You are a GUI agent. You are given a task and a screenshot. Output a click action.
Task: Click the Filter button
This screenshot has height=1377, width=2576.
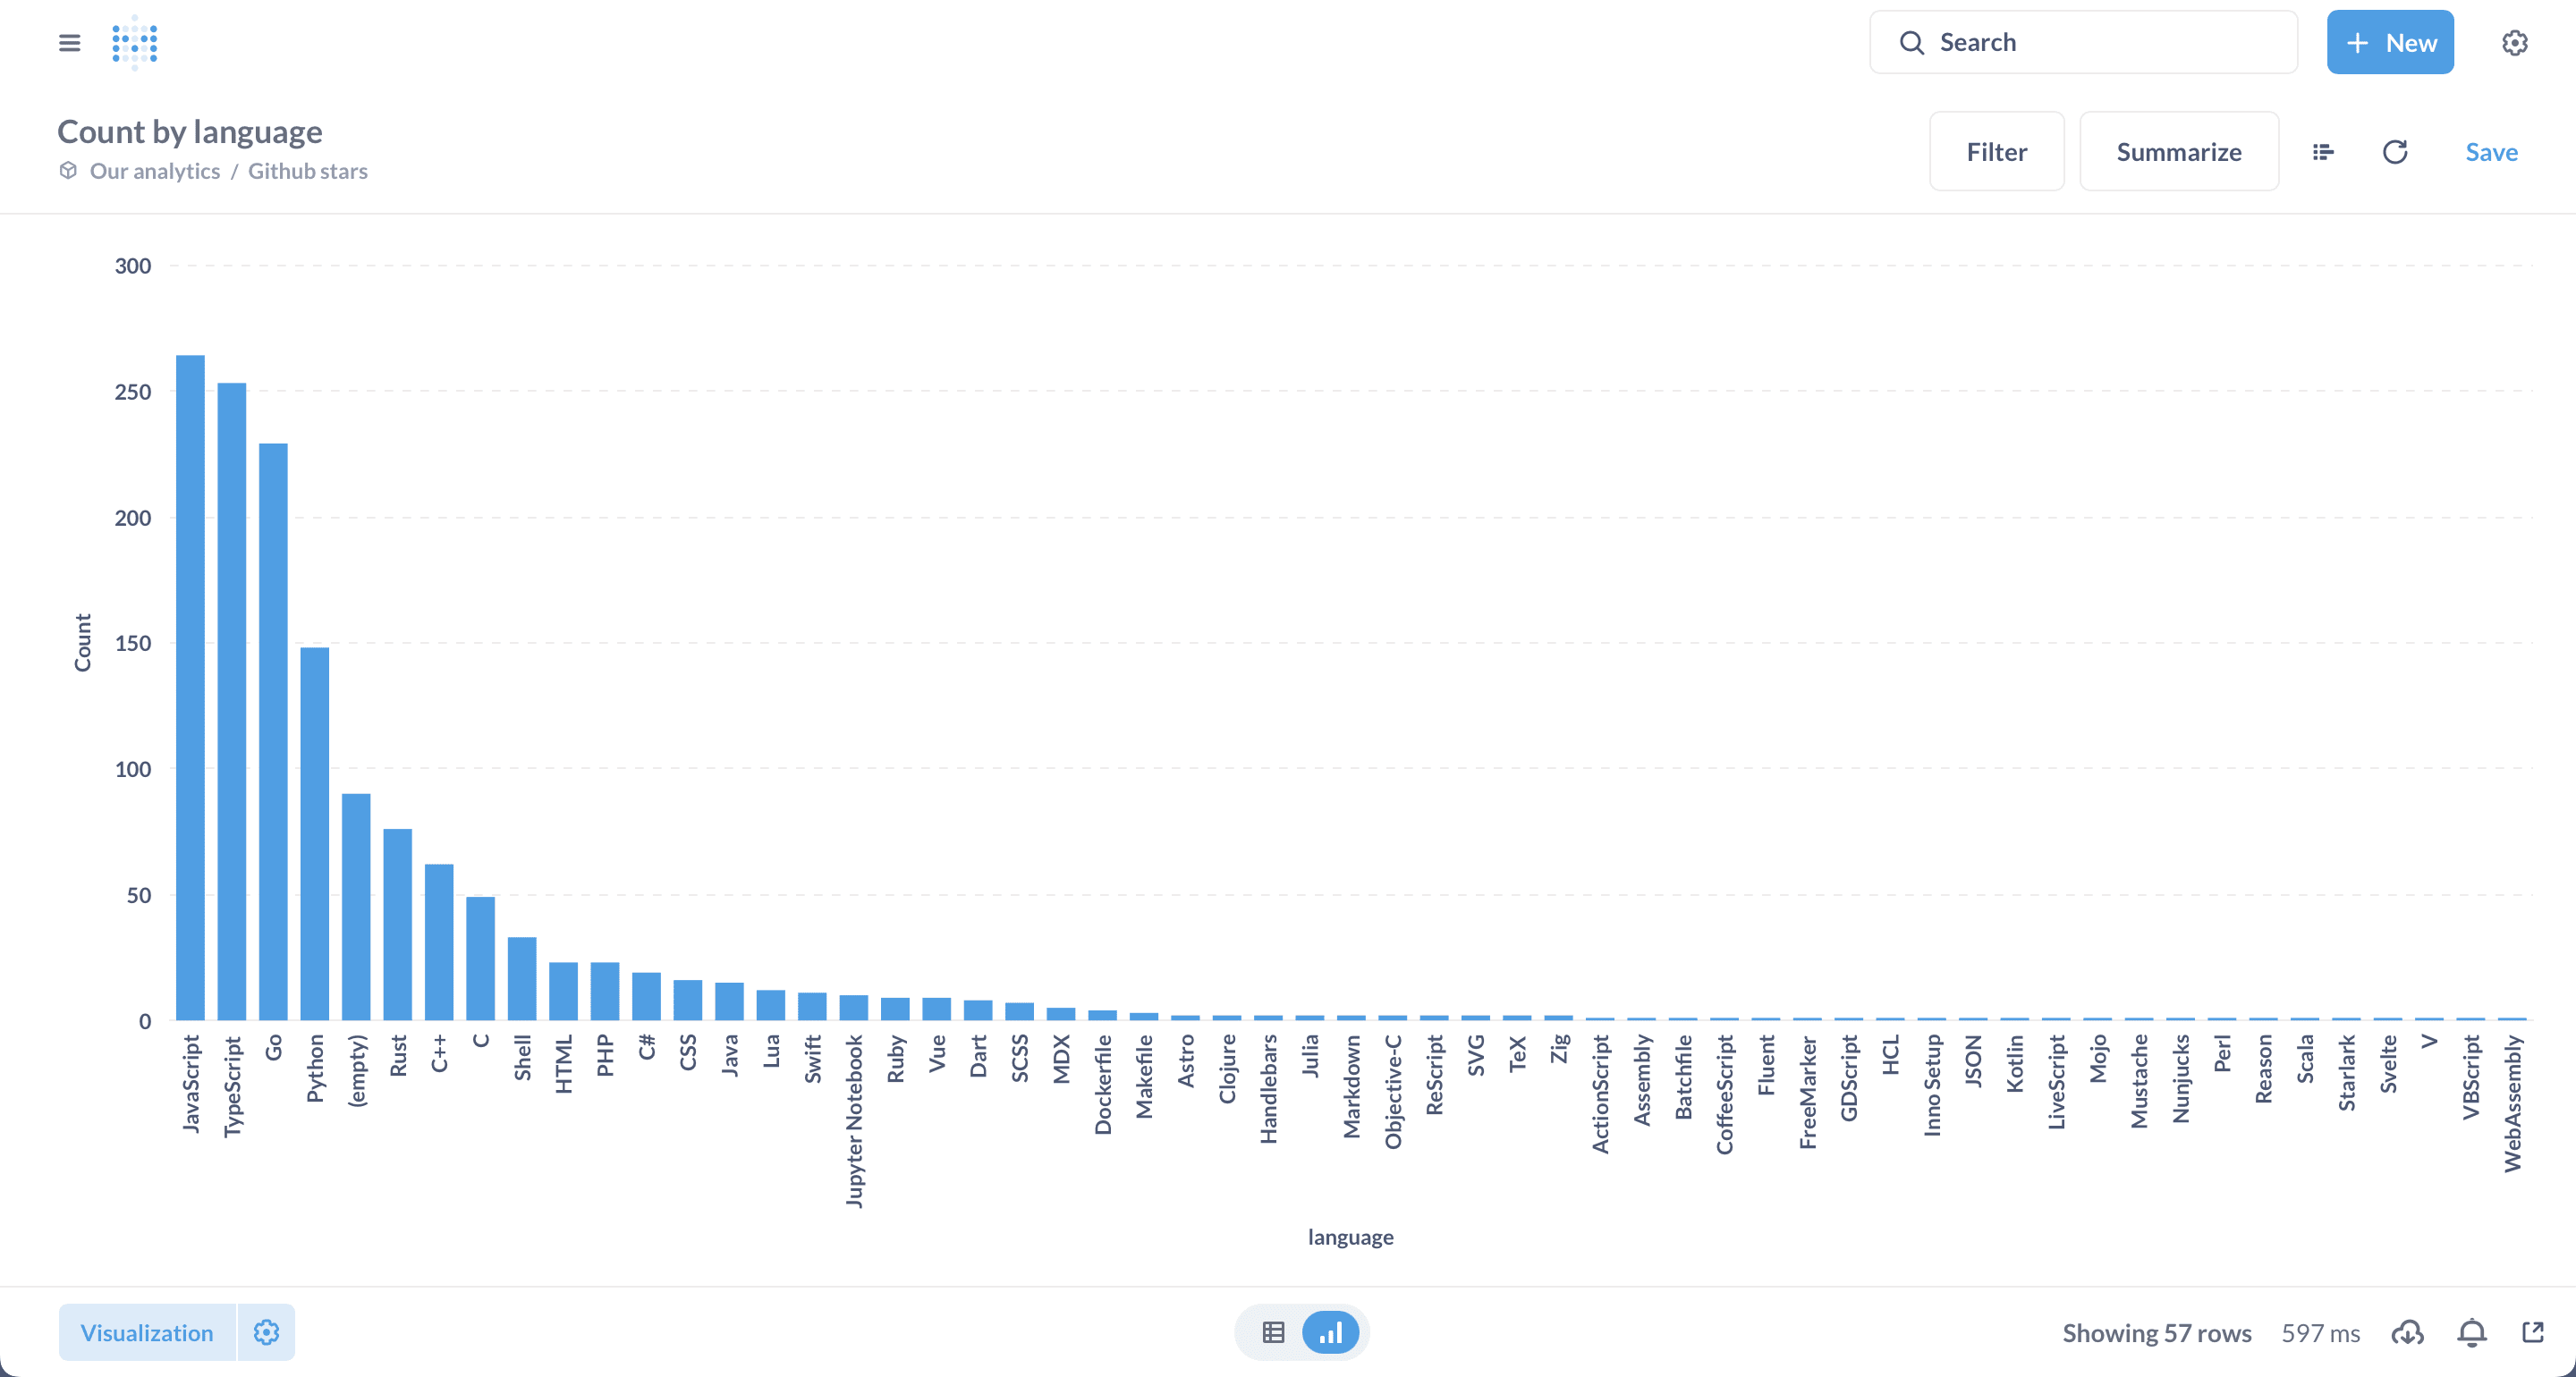pos(1995,152)
